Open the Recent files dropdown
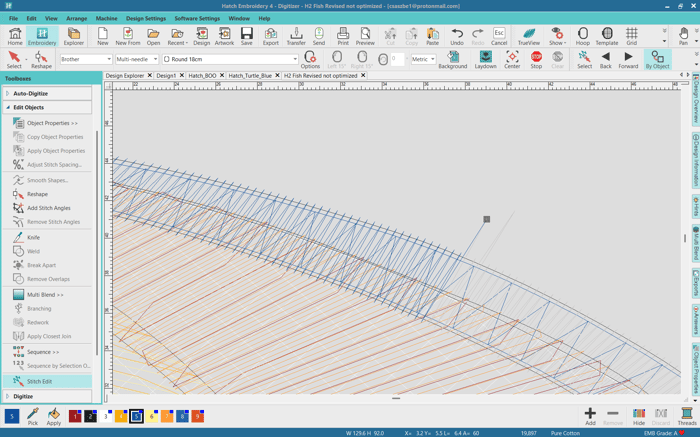 (177, 36)
